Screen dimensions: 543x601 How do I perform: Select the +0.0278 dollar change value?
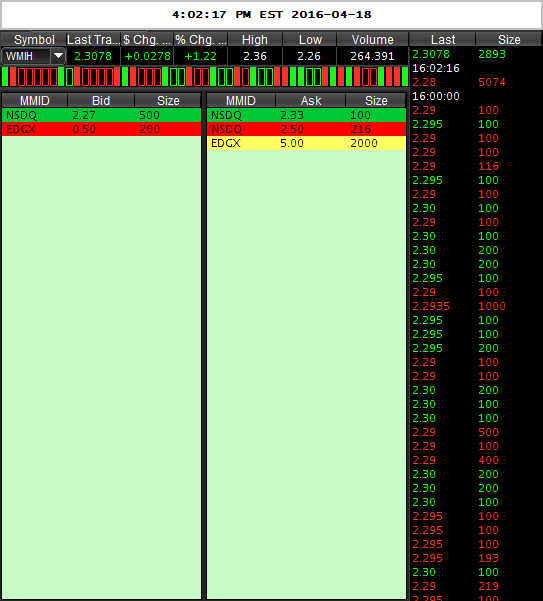148,56
